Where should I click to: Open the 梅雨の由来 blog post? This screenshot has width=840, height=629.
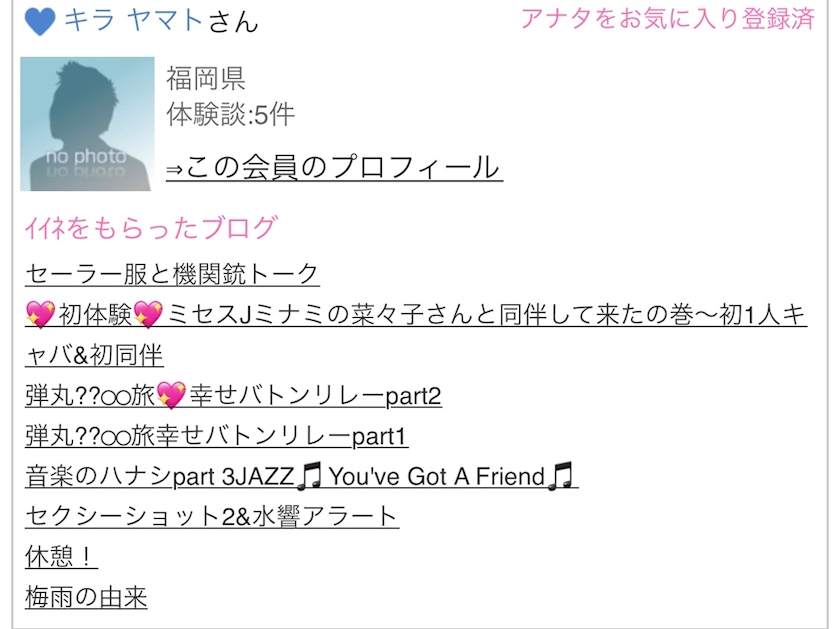pos(86,597)
